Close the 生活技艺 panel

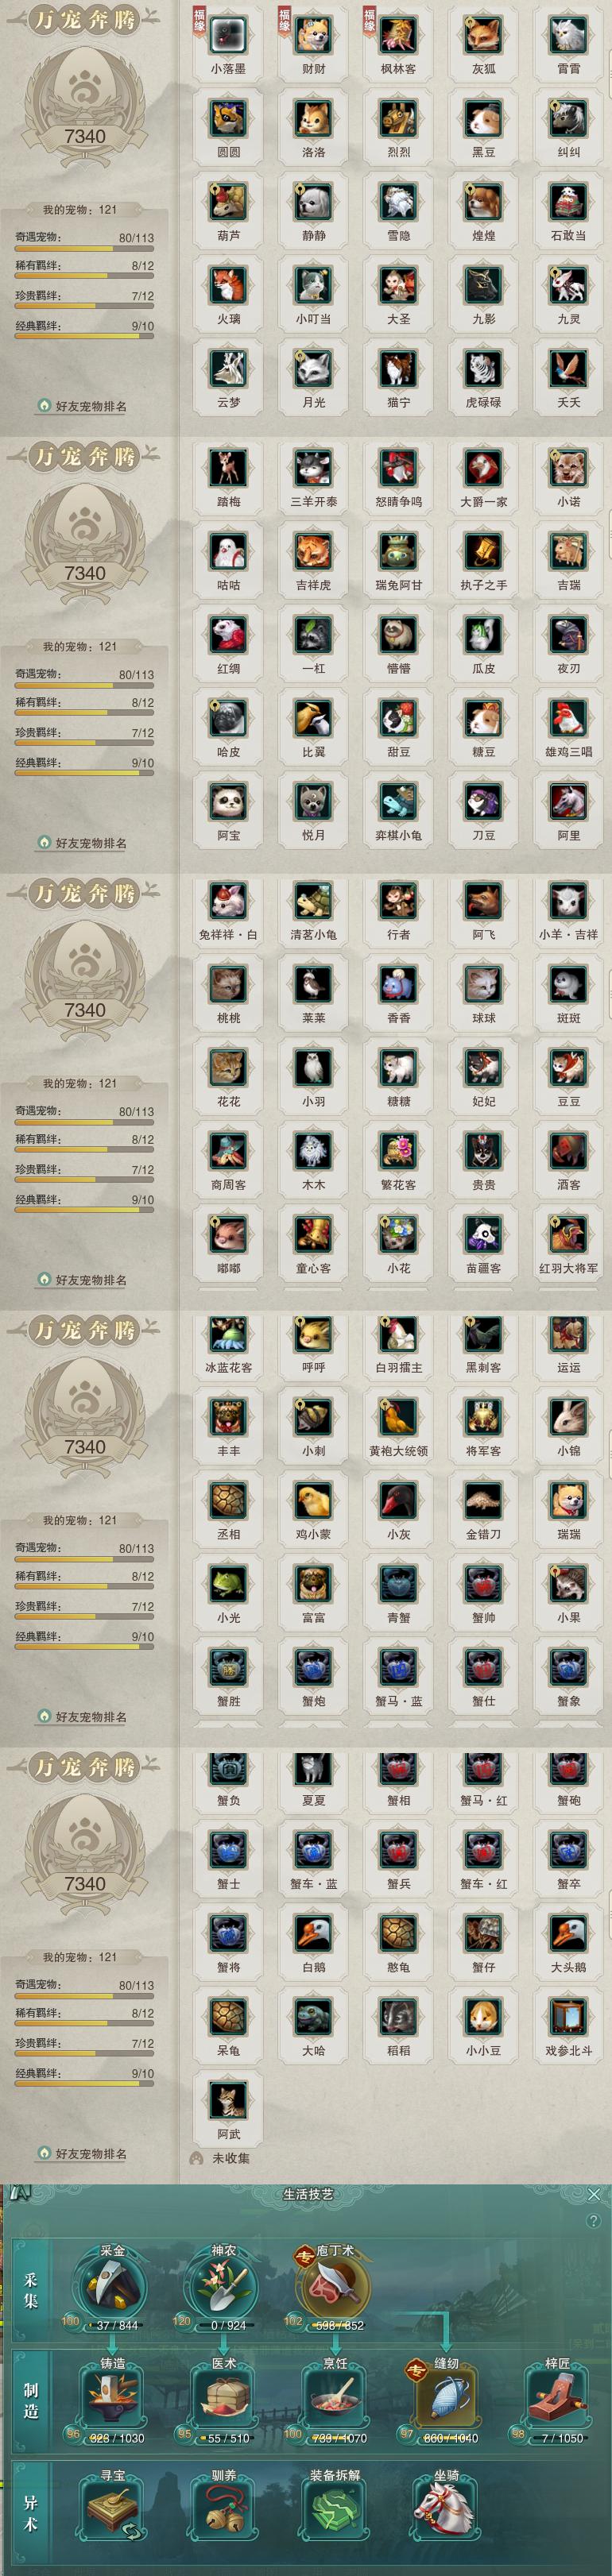click(594, 2194)
